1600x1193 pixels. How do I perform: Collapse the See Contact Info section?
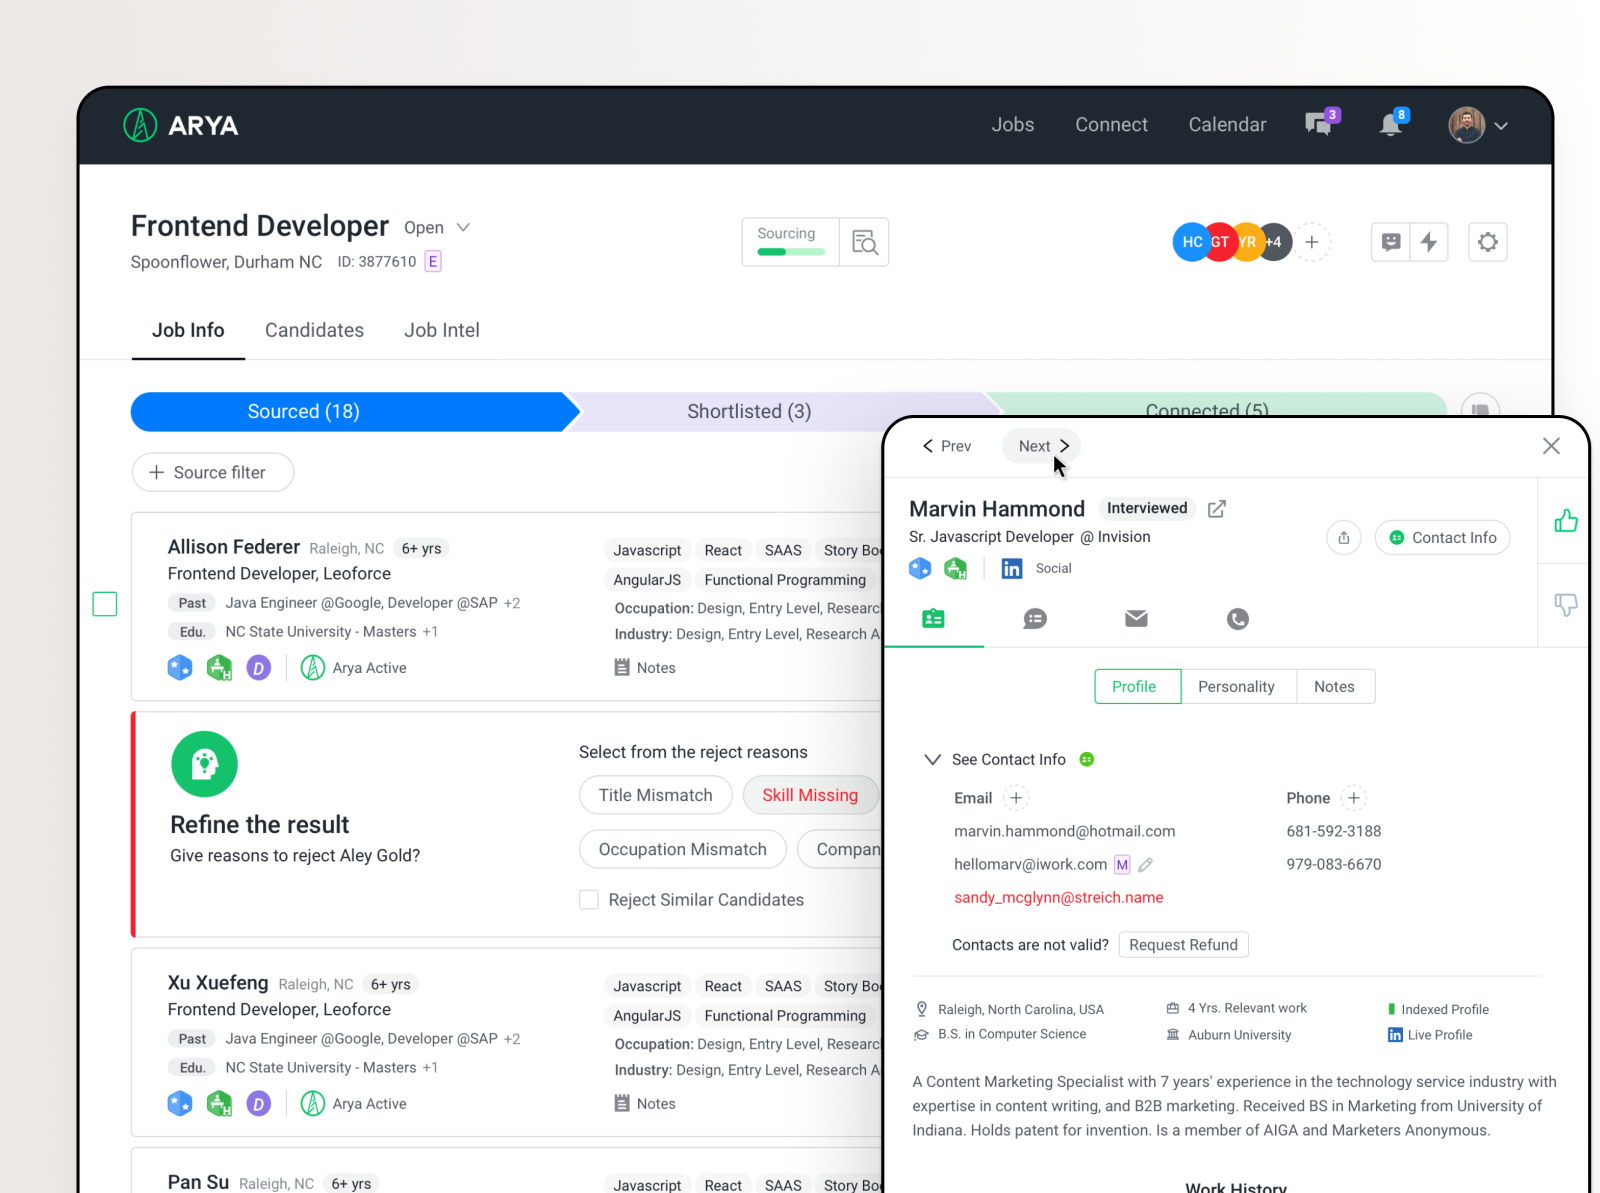(932, 759)
